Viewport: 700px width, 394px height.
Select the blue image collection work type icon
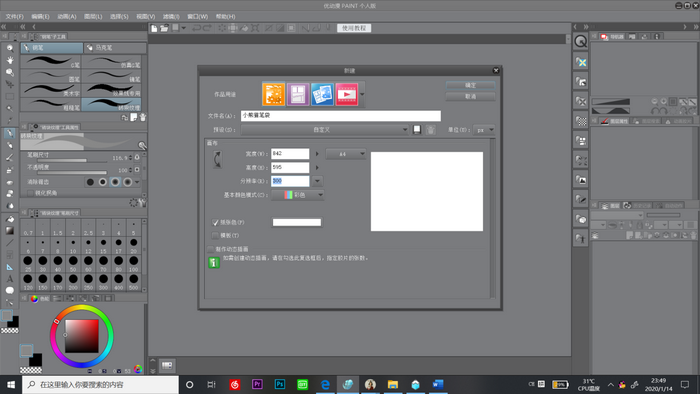pyautogui.click(x=322, y=94)
